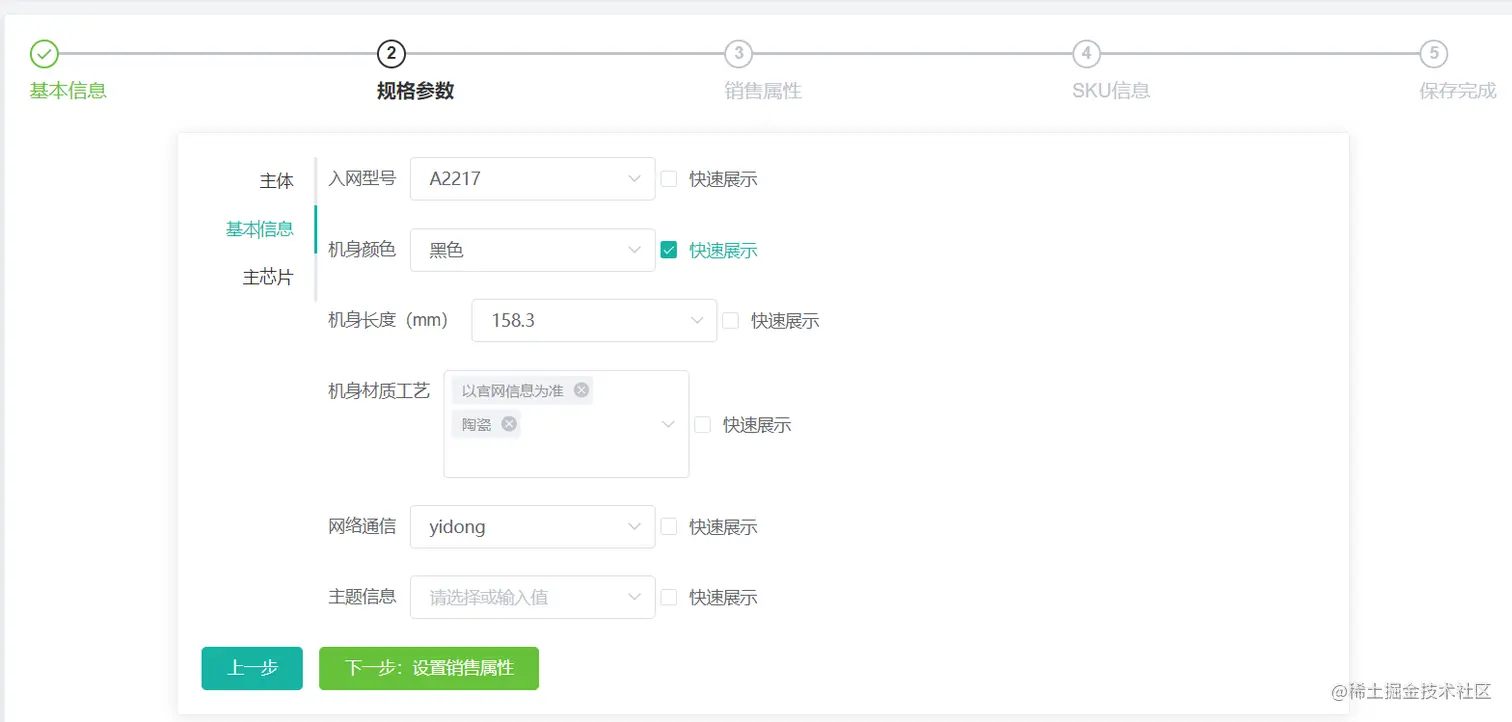1512x722 pixels.
Task: Click inside the 机身材质工艺 tag input area
Action: tap(566, 424)
